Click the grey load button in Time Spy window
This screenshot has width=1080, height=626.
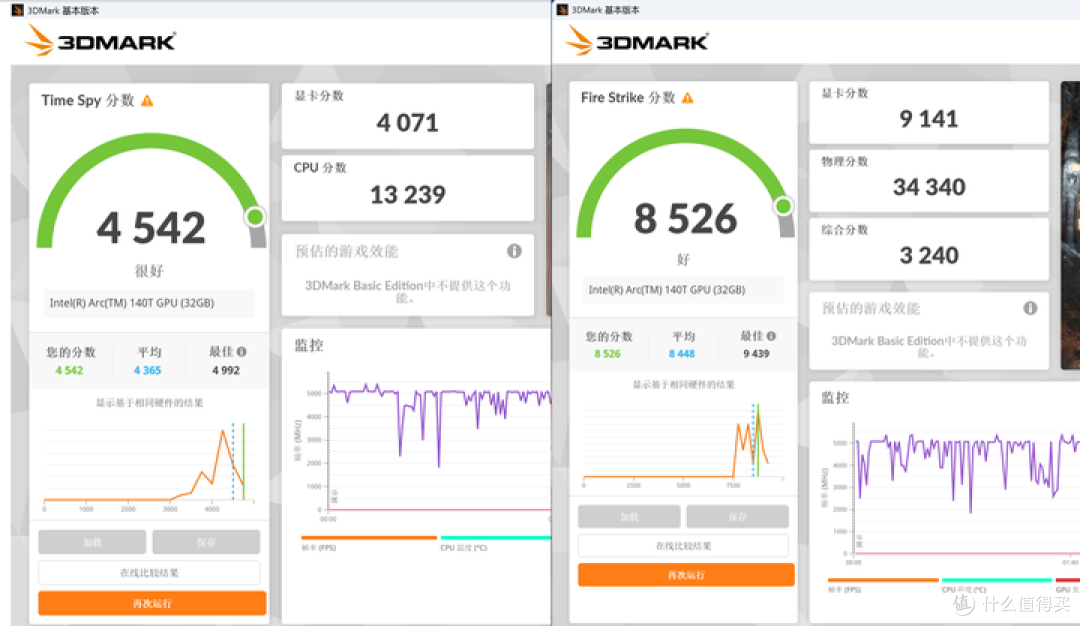click(x=92, y=542)
